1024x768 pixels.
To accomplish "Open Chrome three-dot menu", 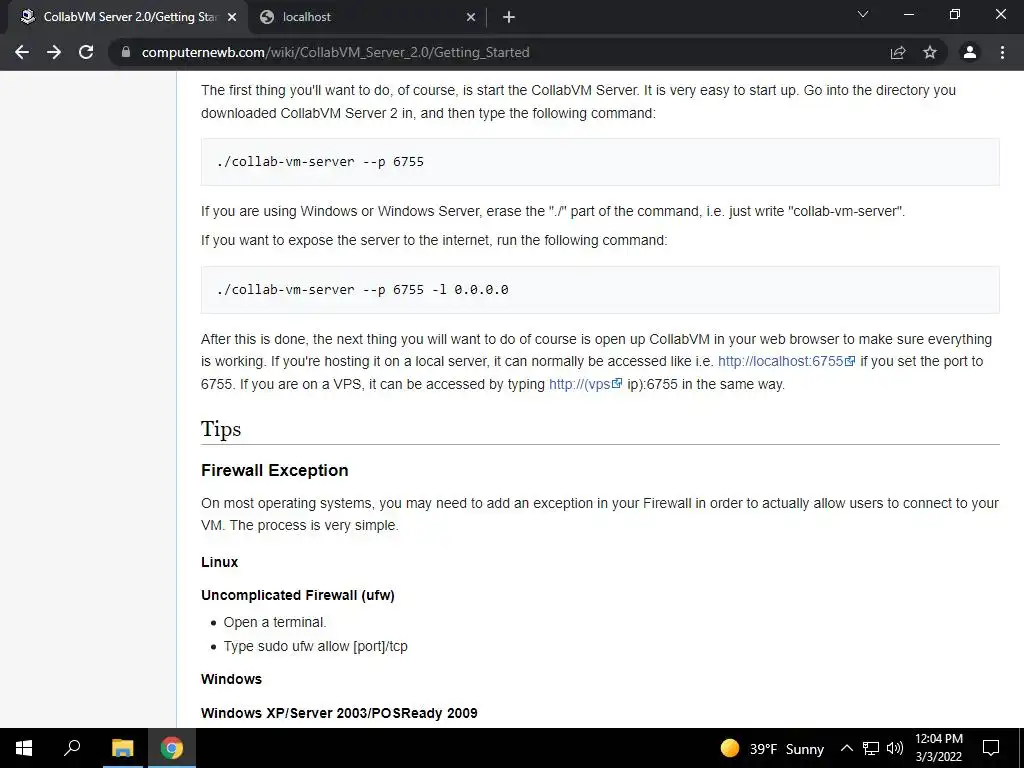I will tap(1002, 52).
